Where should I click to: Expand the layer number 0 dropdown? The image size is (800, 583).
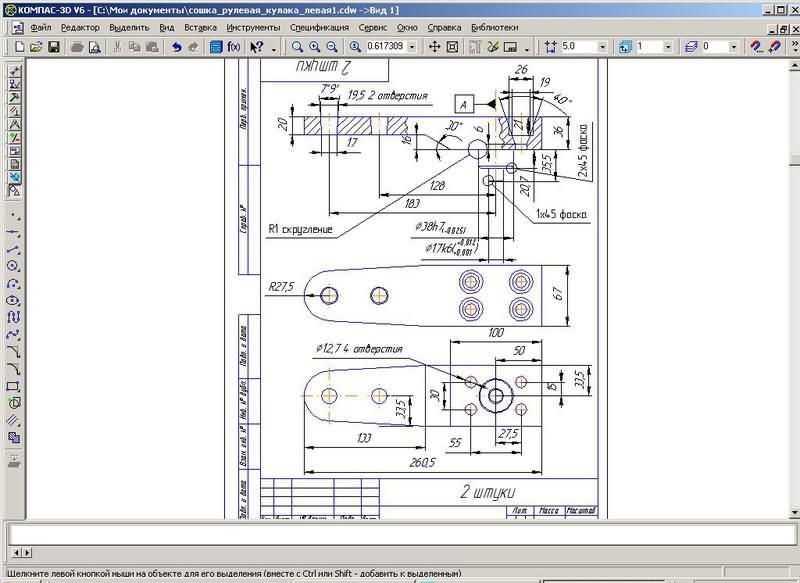pos(734,47)
